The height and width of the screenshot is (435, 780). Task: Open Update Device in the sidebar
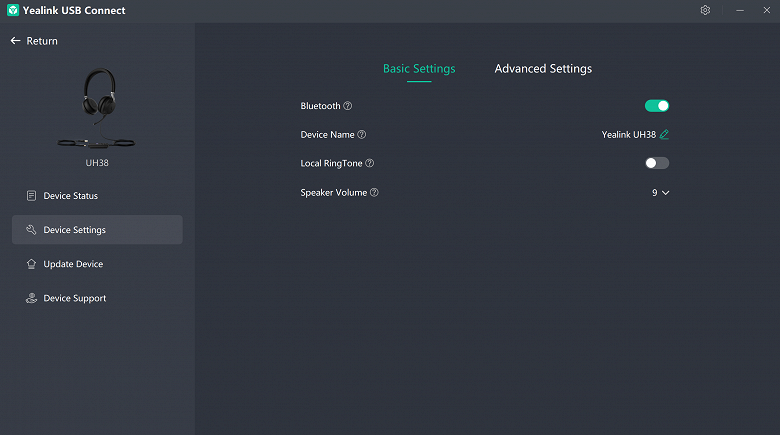point(73,264)
